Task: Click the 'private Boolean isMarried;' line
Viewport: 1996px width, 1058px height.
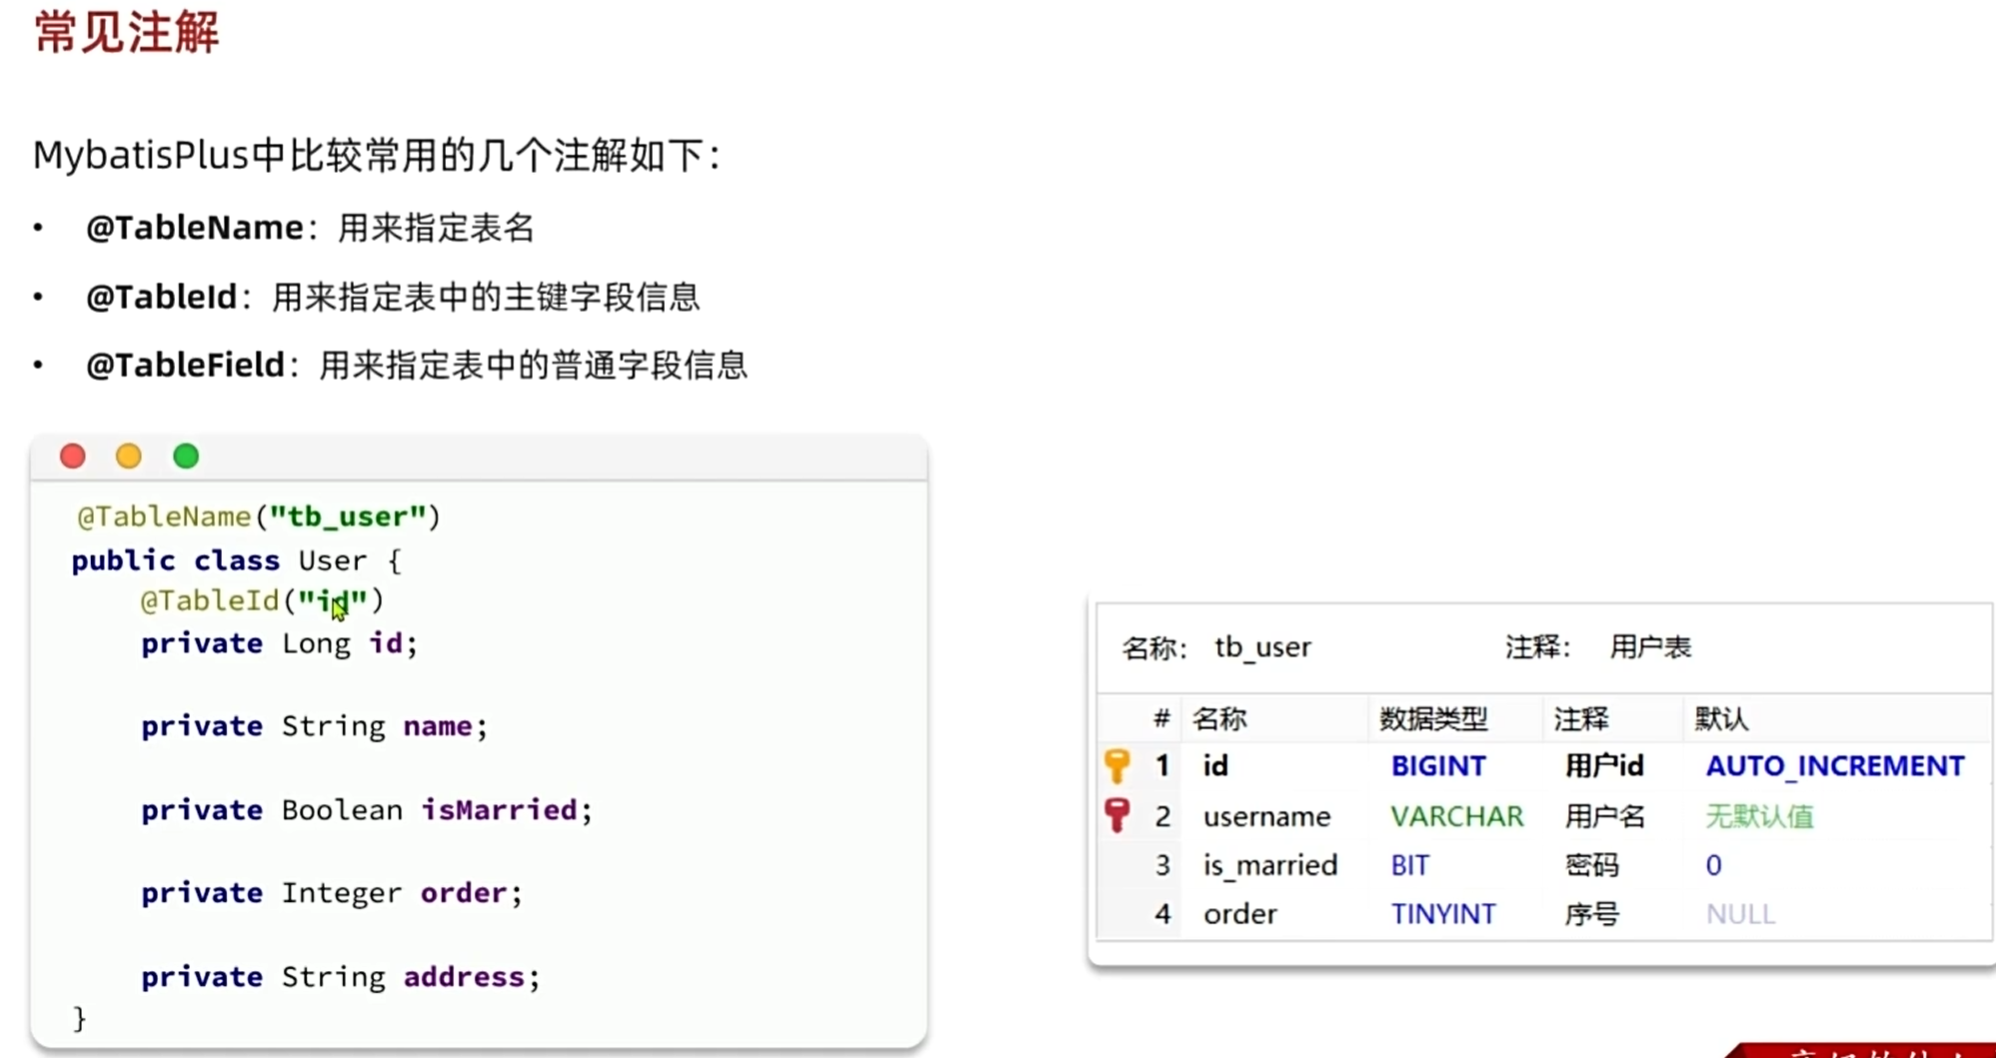Action: click(x=367, y=810)
